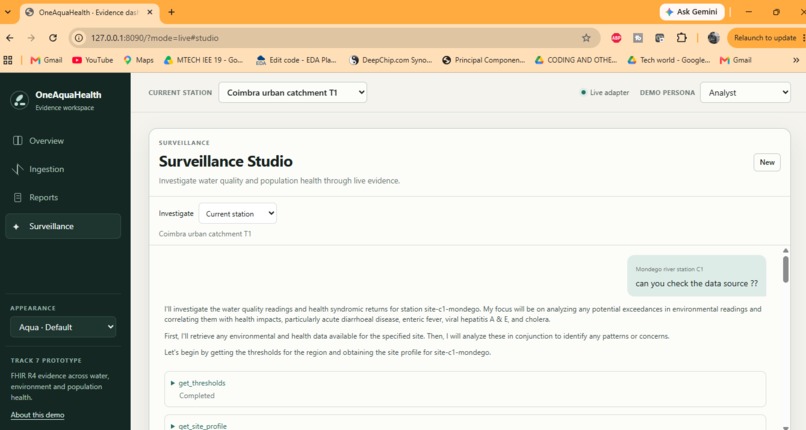Click the browser back arrow
Viewport: 806px width, 430px height.
coord(10,38)
